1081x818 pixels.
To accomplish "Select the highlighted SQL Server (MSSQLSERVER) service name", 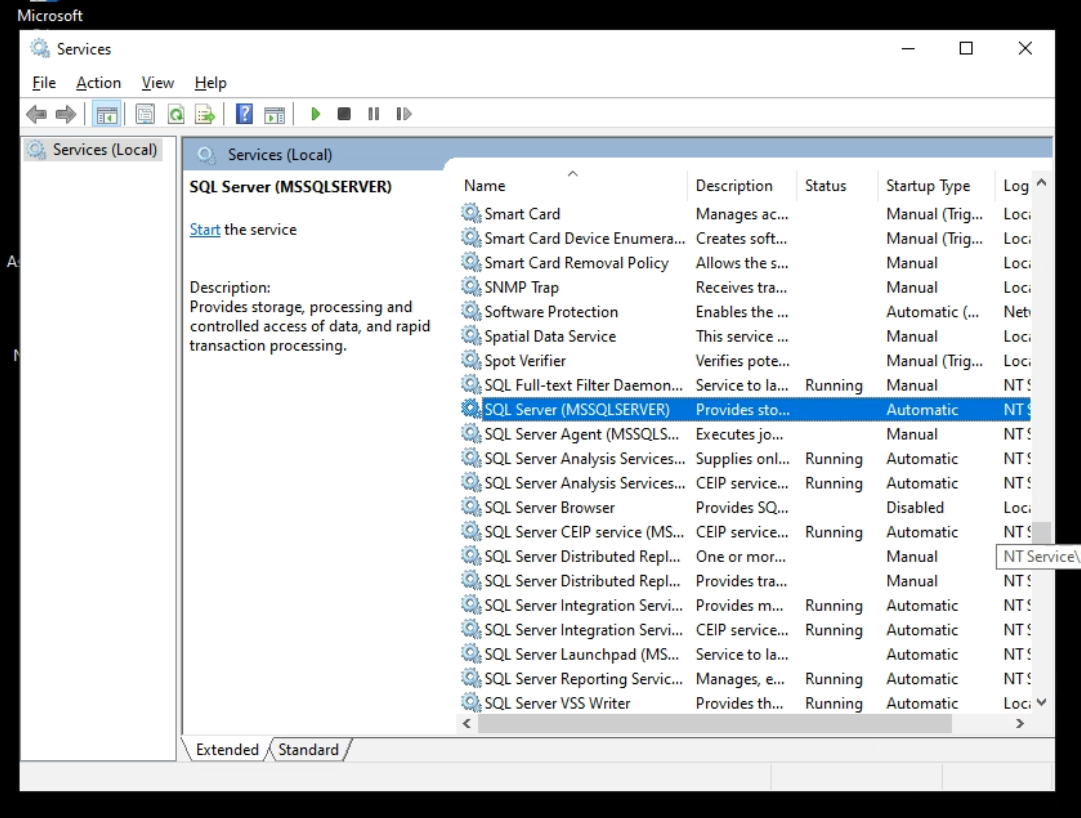I will [x=577, y=409].
